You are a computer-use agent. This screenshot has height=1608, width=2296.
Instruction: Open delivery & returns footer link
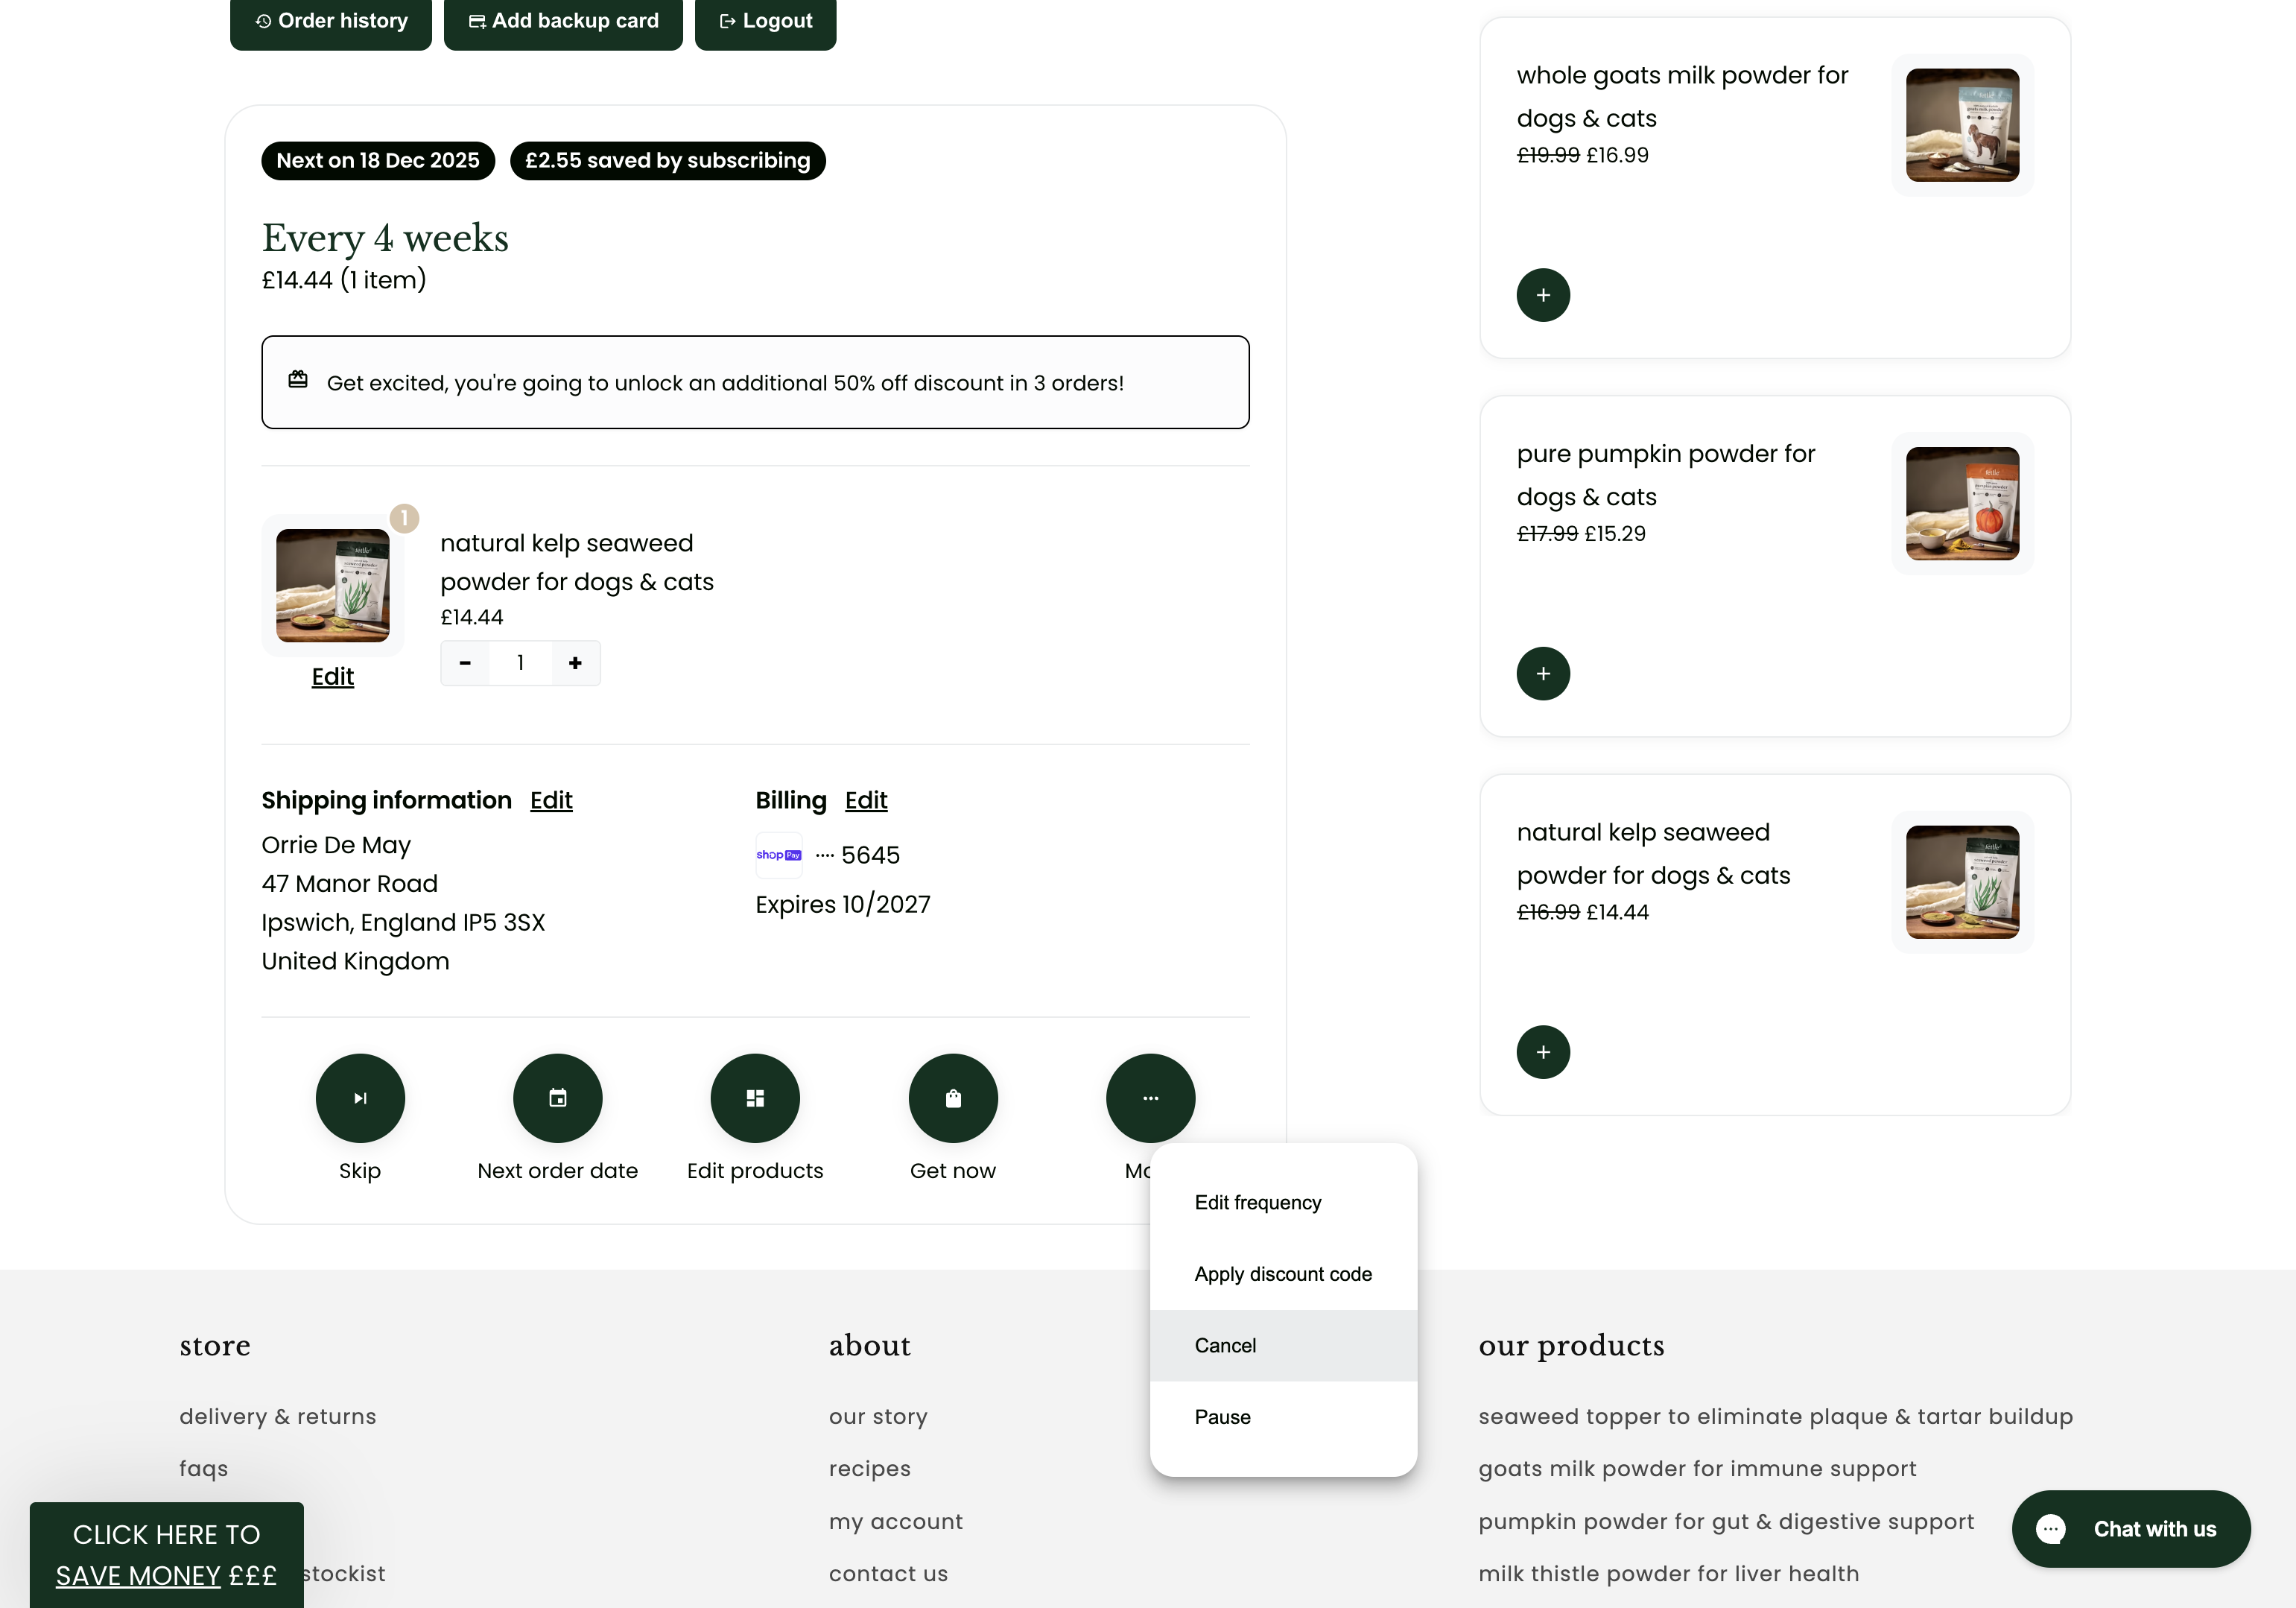[x=278, y=1417]
